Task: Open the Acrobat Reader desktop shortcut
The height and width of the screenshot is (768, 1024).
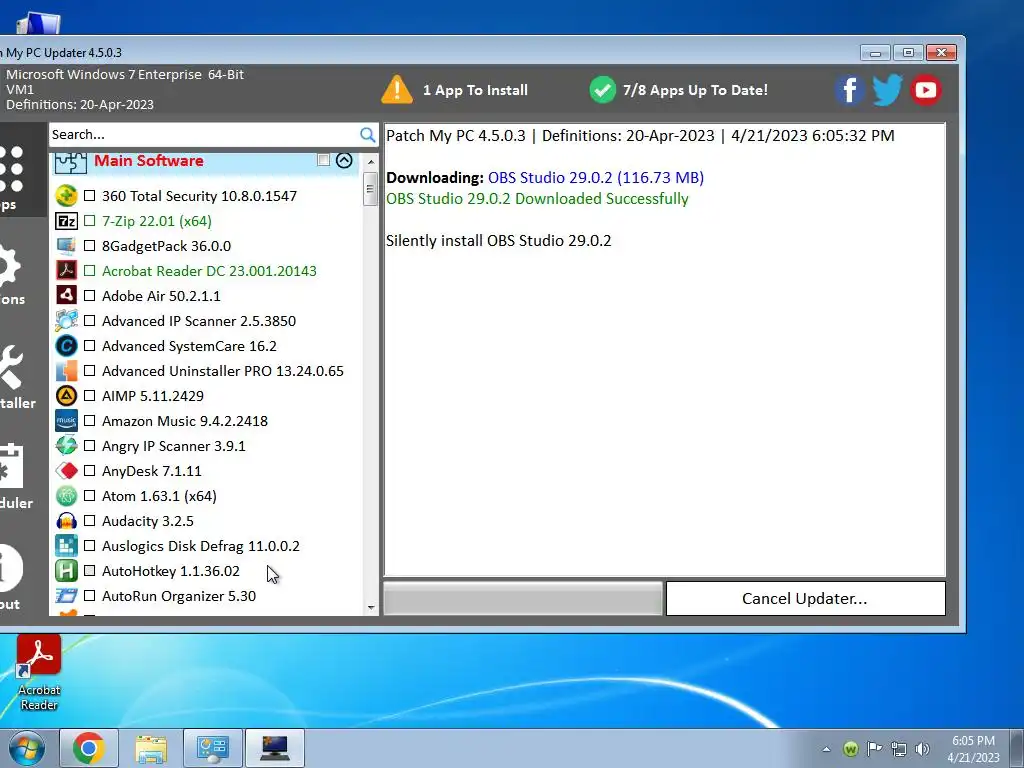Action: coord(39,673)
